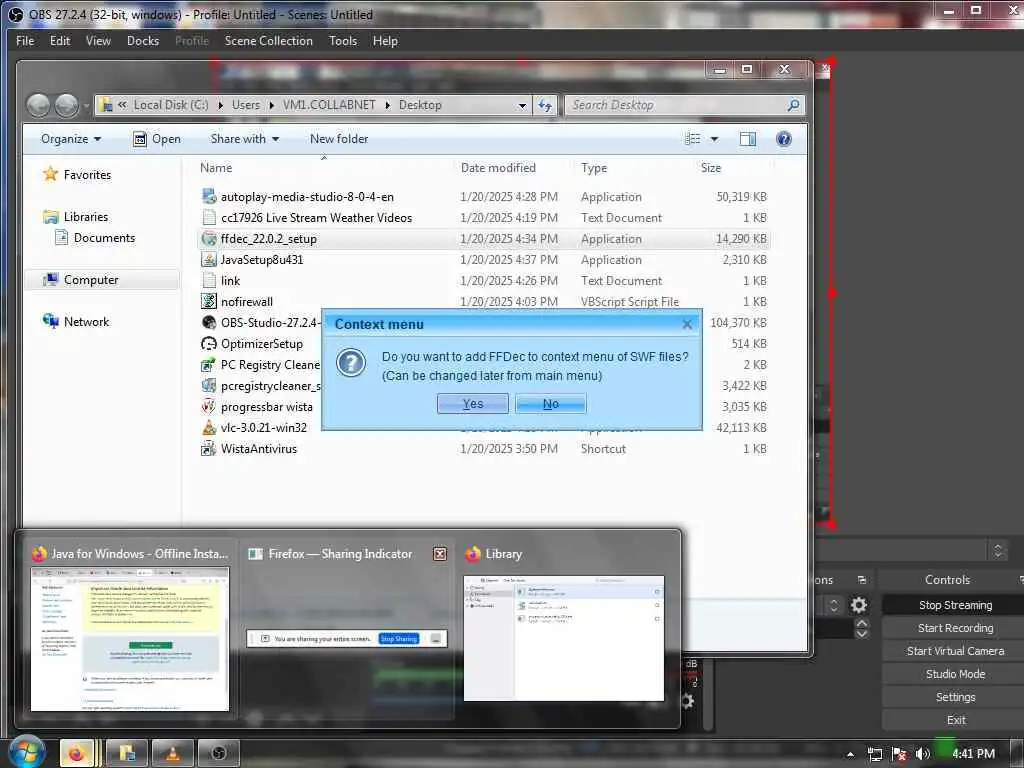Select the vlc-3.0.21-win32 cone icon
Viewport: 1024px width, 768px height.
coord(209,428)
